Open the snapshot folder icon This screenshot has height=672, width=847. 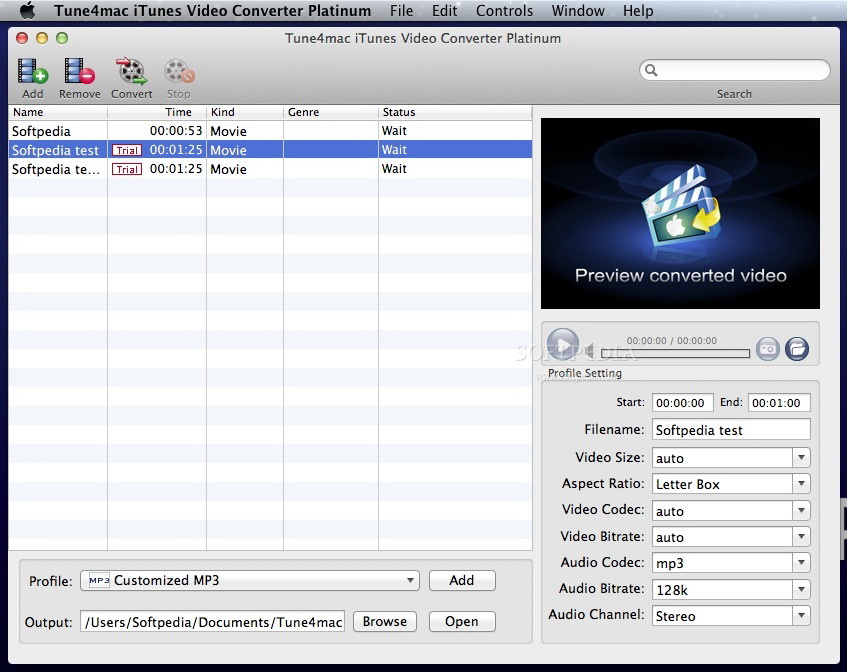pyautogui.click(x=797, y=349)
